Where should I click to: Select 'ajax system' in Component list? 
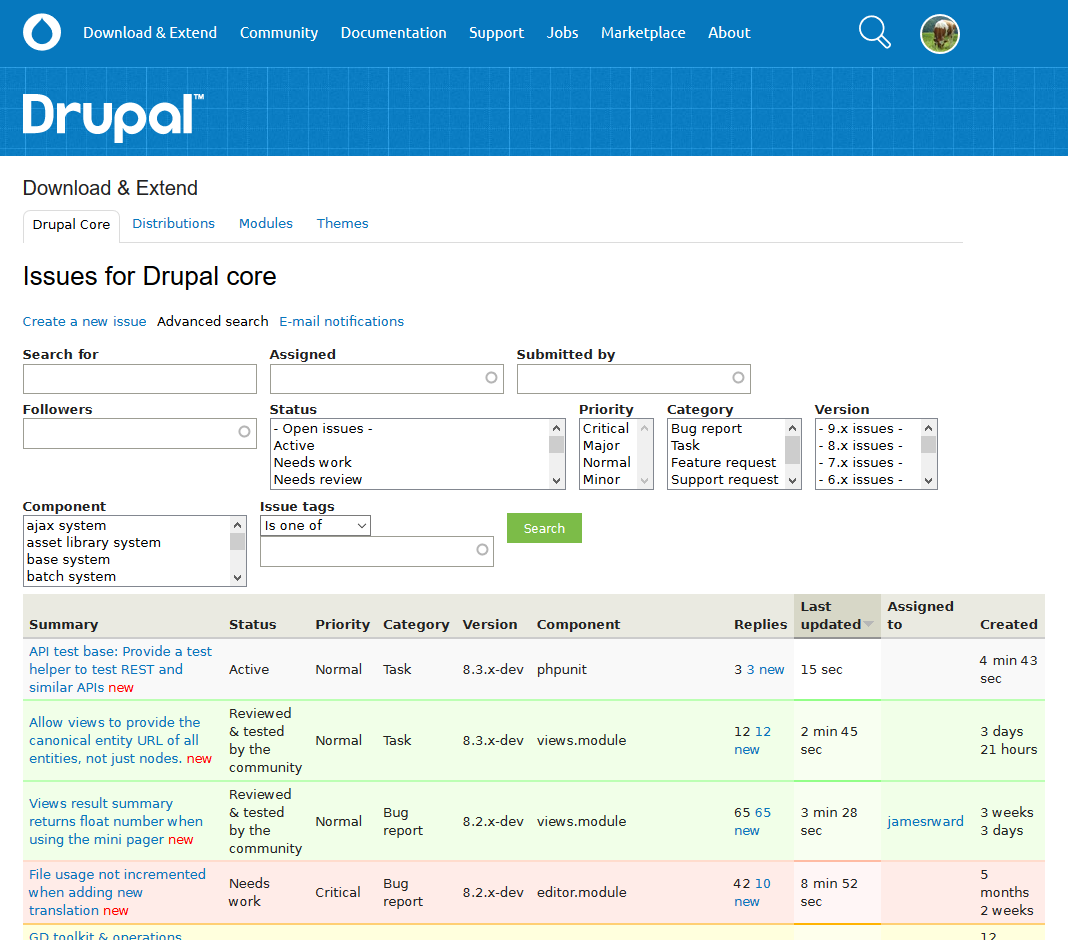tap(127, 525)
